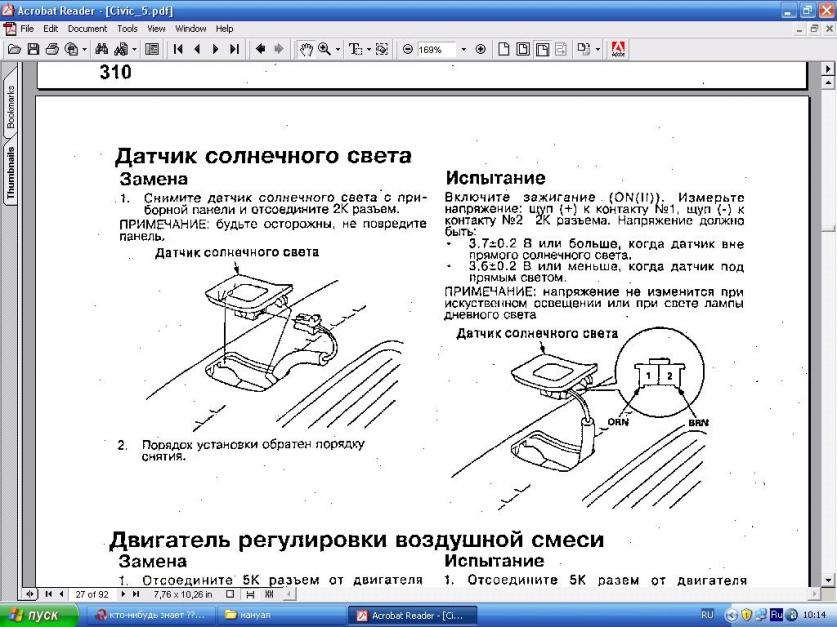Click the '27 of 92' page number field

(x=92, y=594)
